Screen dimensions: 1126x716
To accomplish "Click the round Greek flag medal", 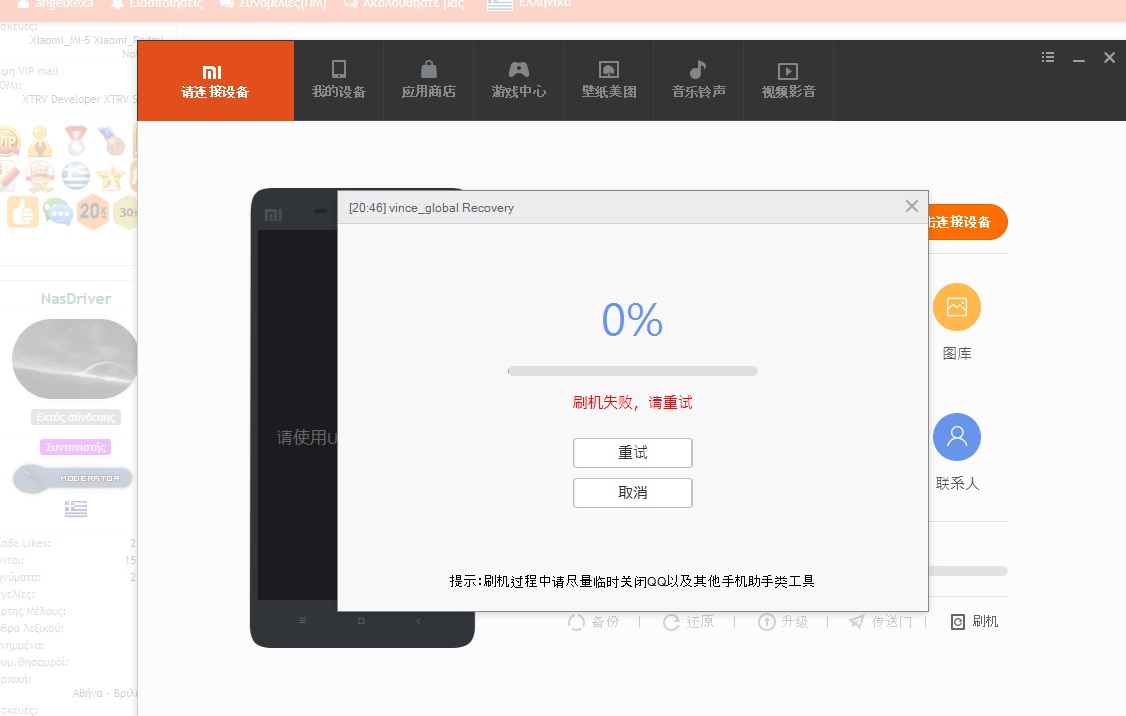I will (75, 176).
